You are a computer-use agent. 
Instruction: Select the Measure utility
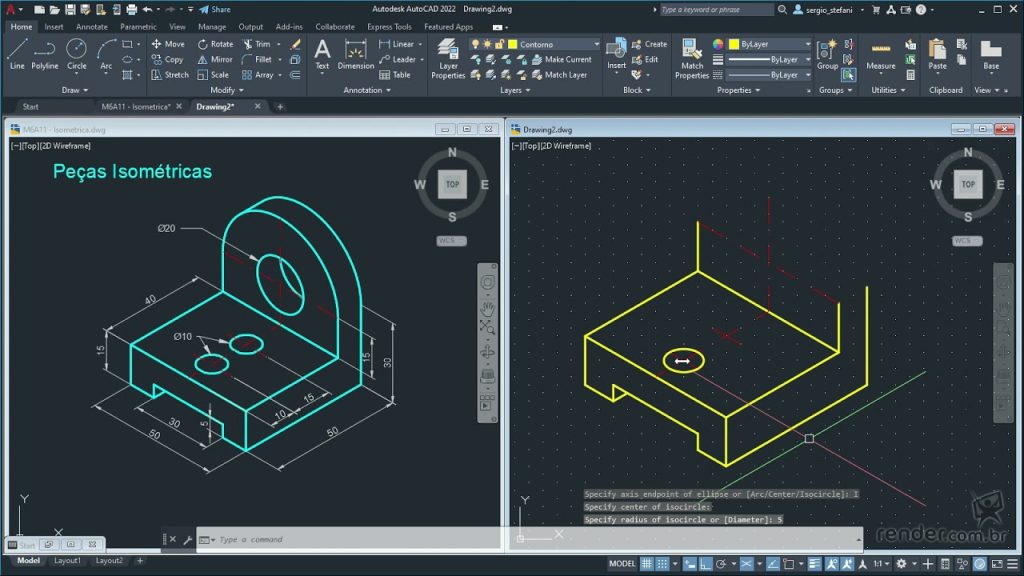(880, 54)
